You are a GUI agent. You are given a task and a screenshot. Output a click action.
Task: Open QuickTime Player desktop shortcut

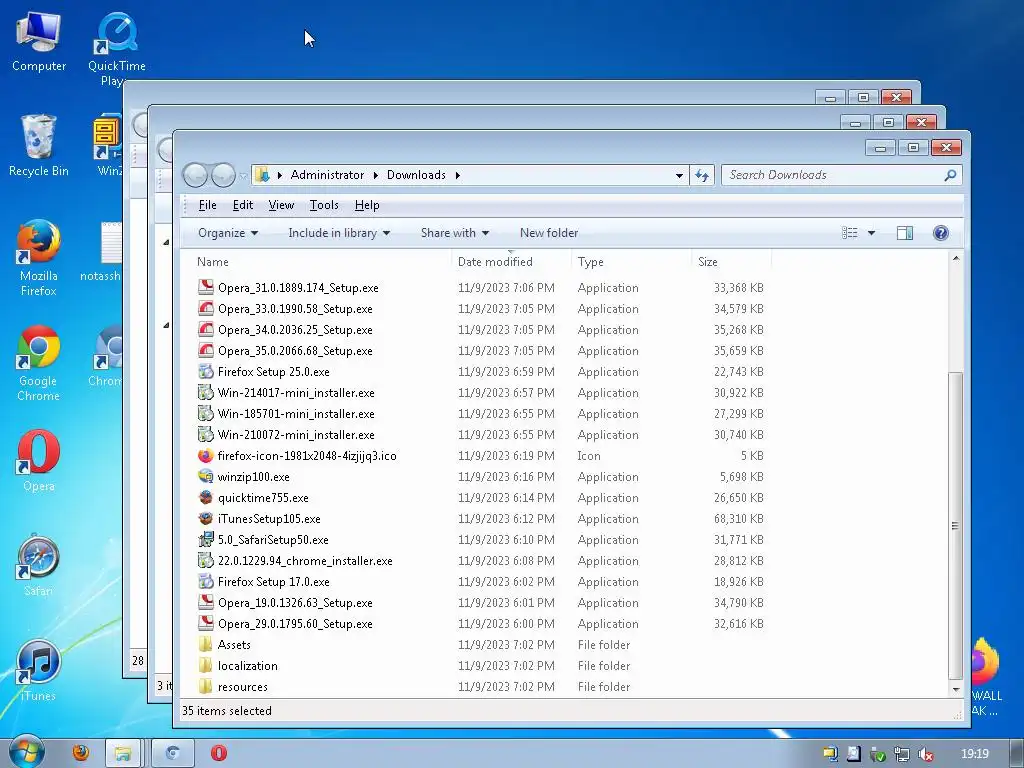[x=117, y=48]
